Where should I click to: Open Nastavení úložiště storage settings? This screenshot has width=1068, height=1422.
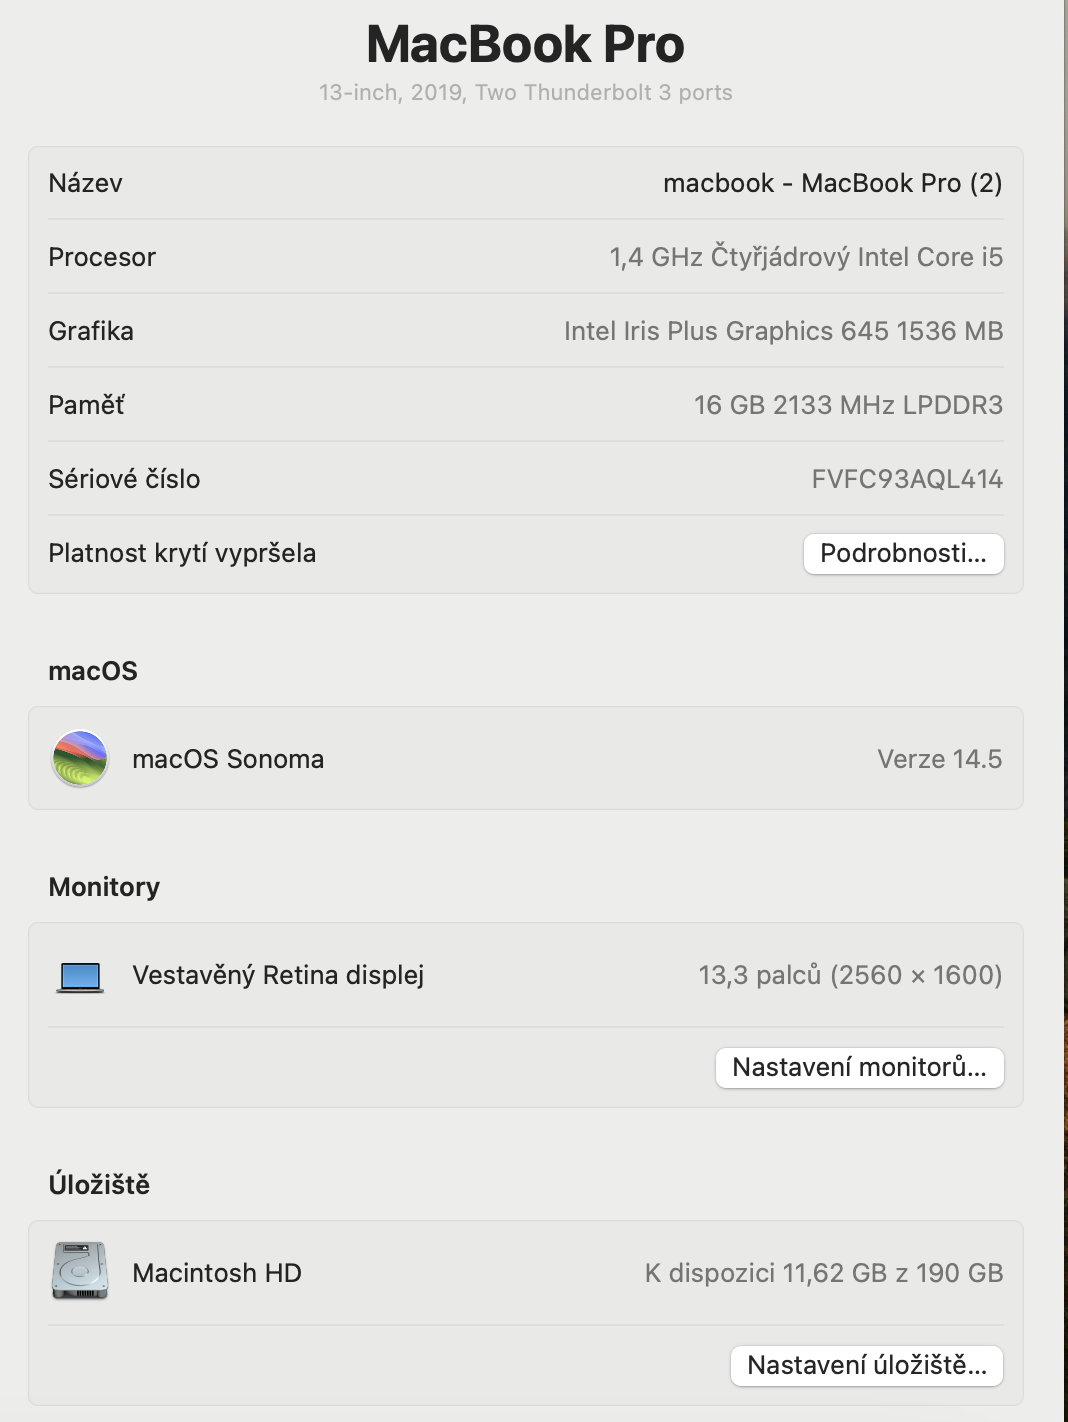click(866, 1365)
